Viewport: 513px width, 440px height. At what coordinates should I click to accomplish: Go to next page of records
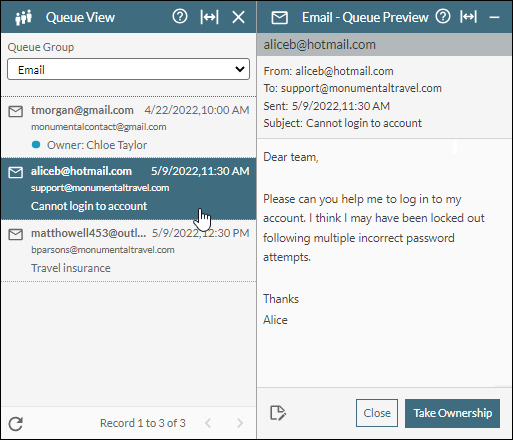tap(240, 423)
